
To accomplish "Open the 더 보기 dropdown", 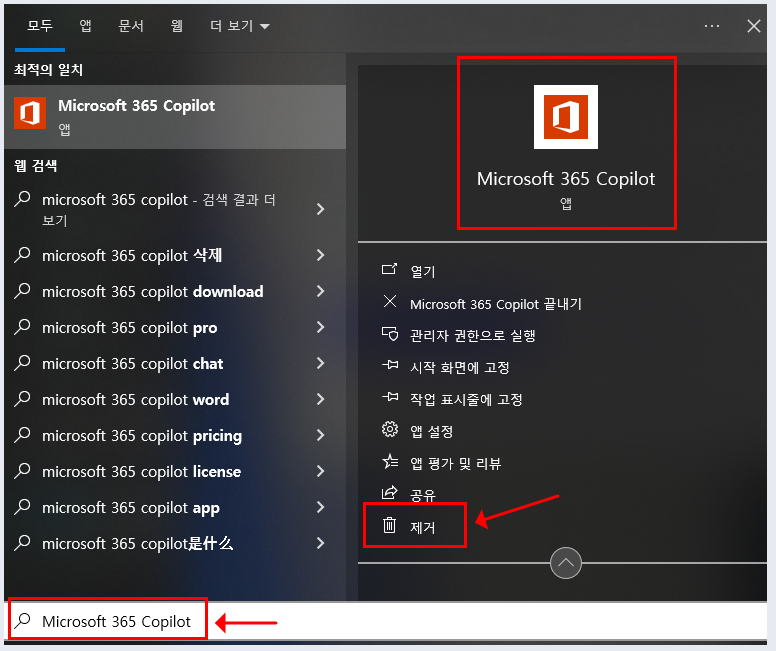I will point(240,26).
